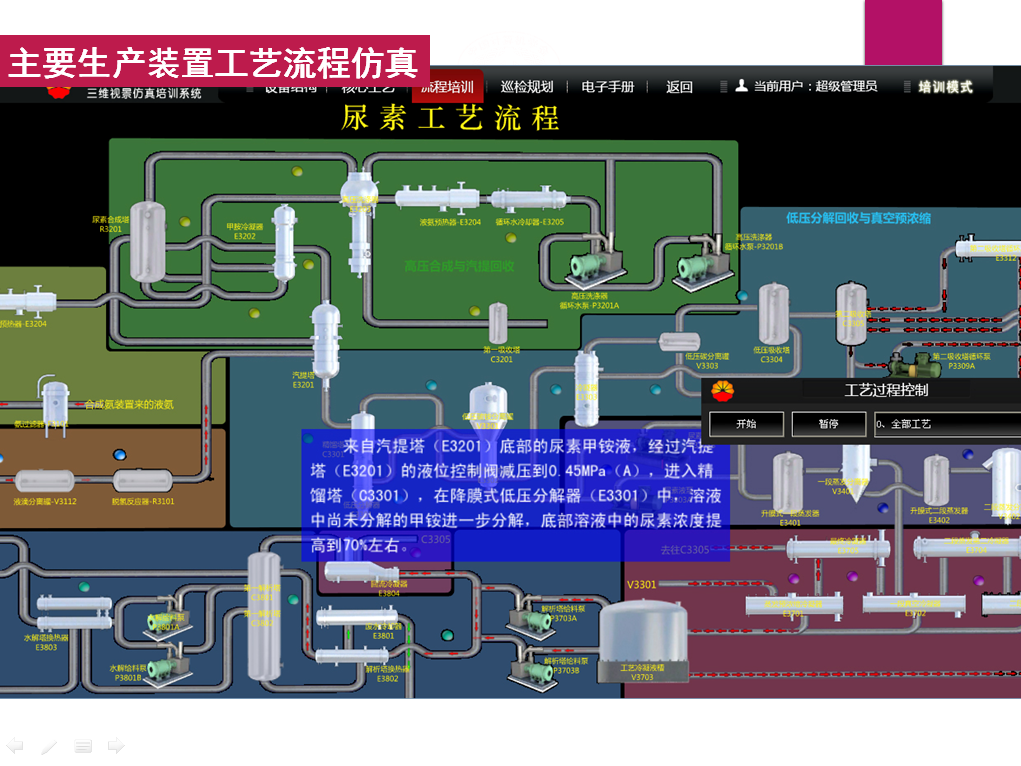Click the pump P3201B

tap(702, 266)
